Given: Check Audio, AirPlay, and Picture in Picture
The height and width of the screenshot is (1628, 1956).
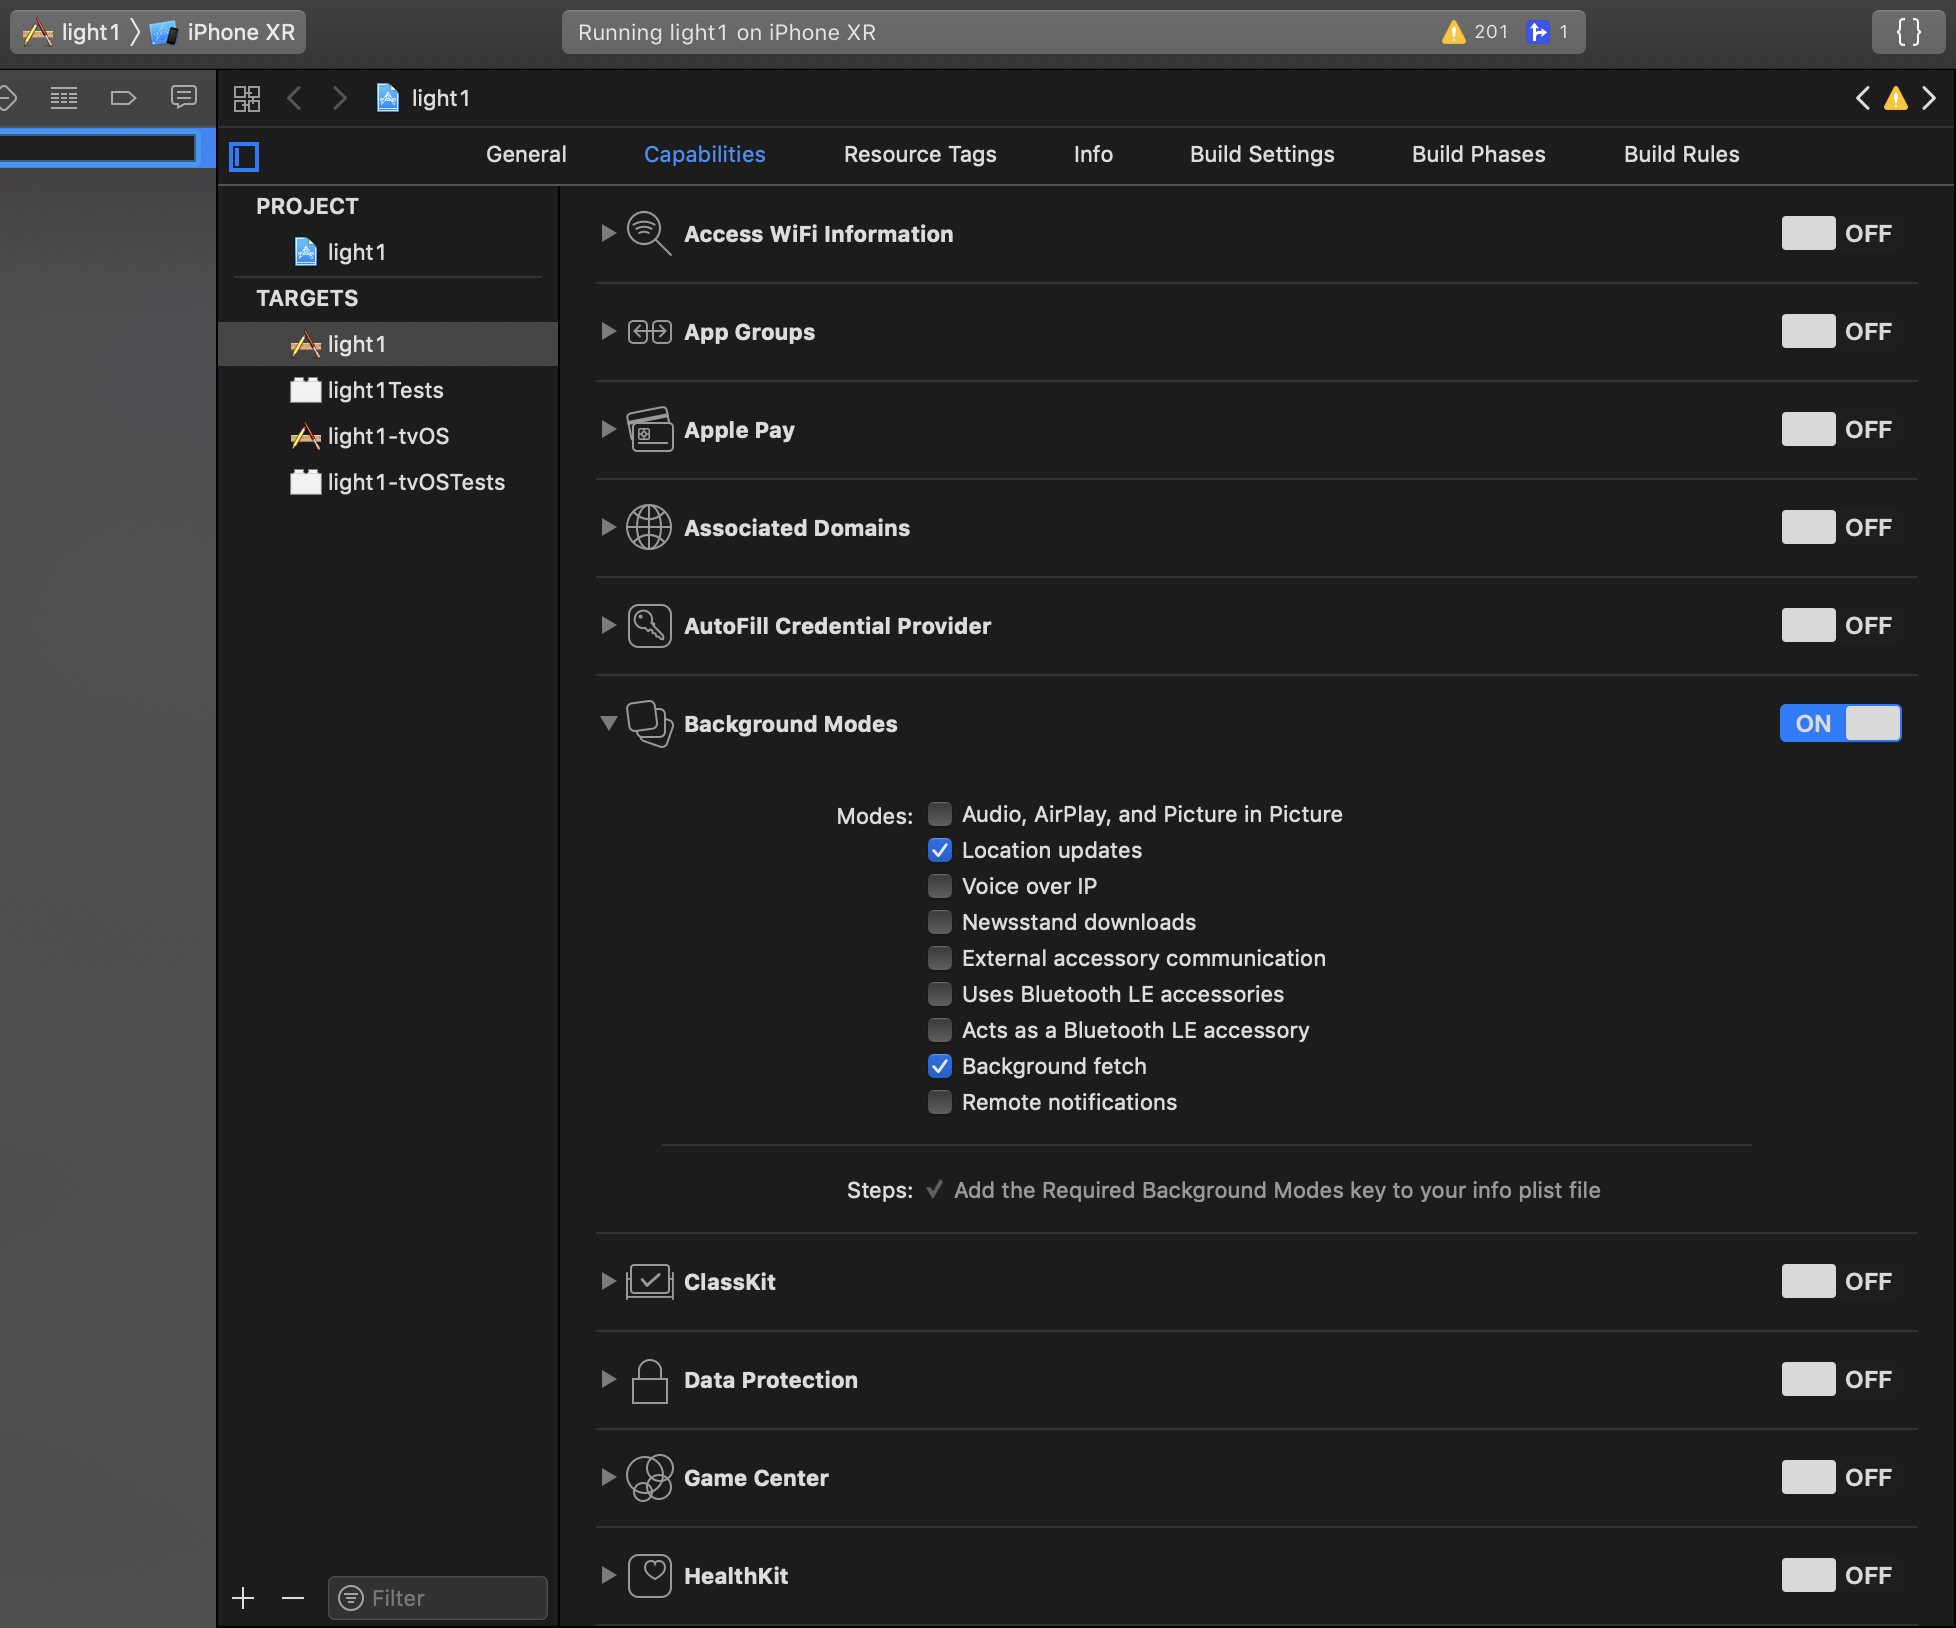Looking at the screenshot, I should (x=940, y=814).
